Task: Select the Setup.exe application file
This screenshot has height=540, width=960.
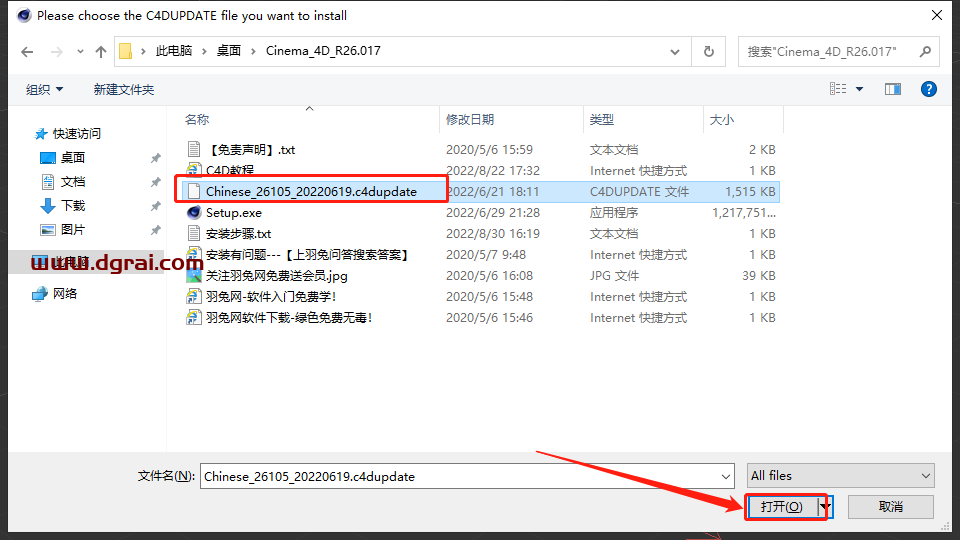Action: (x=233, y=212)
